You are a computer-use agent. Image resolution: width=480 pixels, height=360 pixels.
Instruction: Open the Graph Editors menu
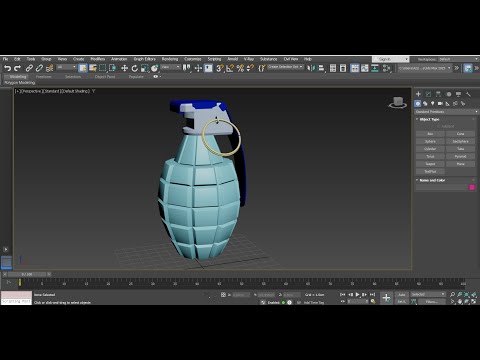coord(145,59)
